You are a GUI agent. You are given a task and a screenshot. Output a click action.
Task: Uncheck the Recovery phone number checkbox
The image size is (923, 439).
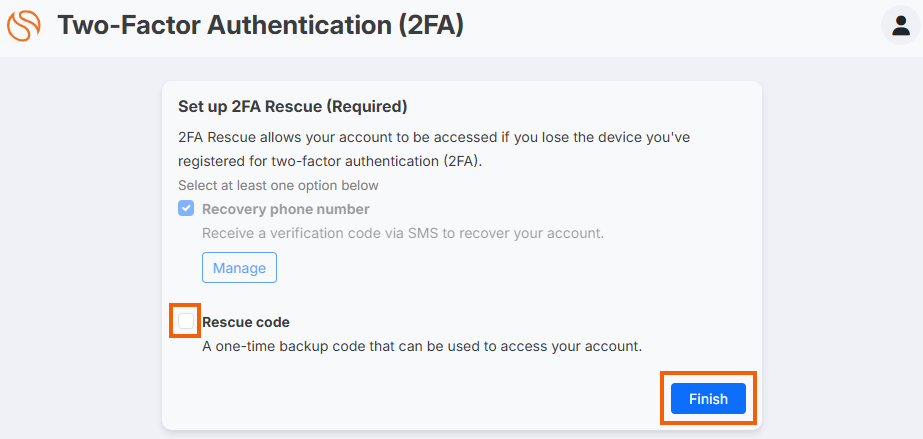tap(186, 208)
